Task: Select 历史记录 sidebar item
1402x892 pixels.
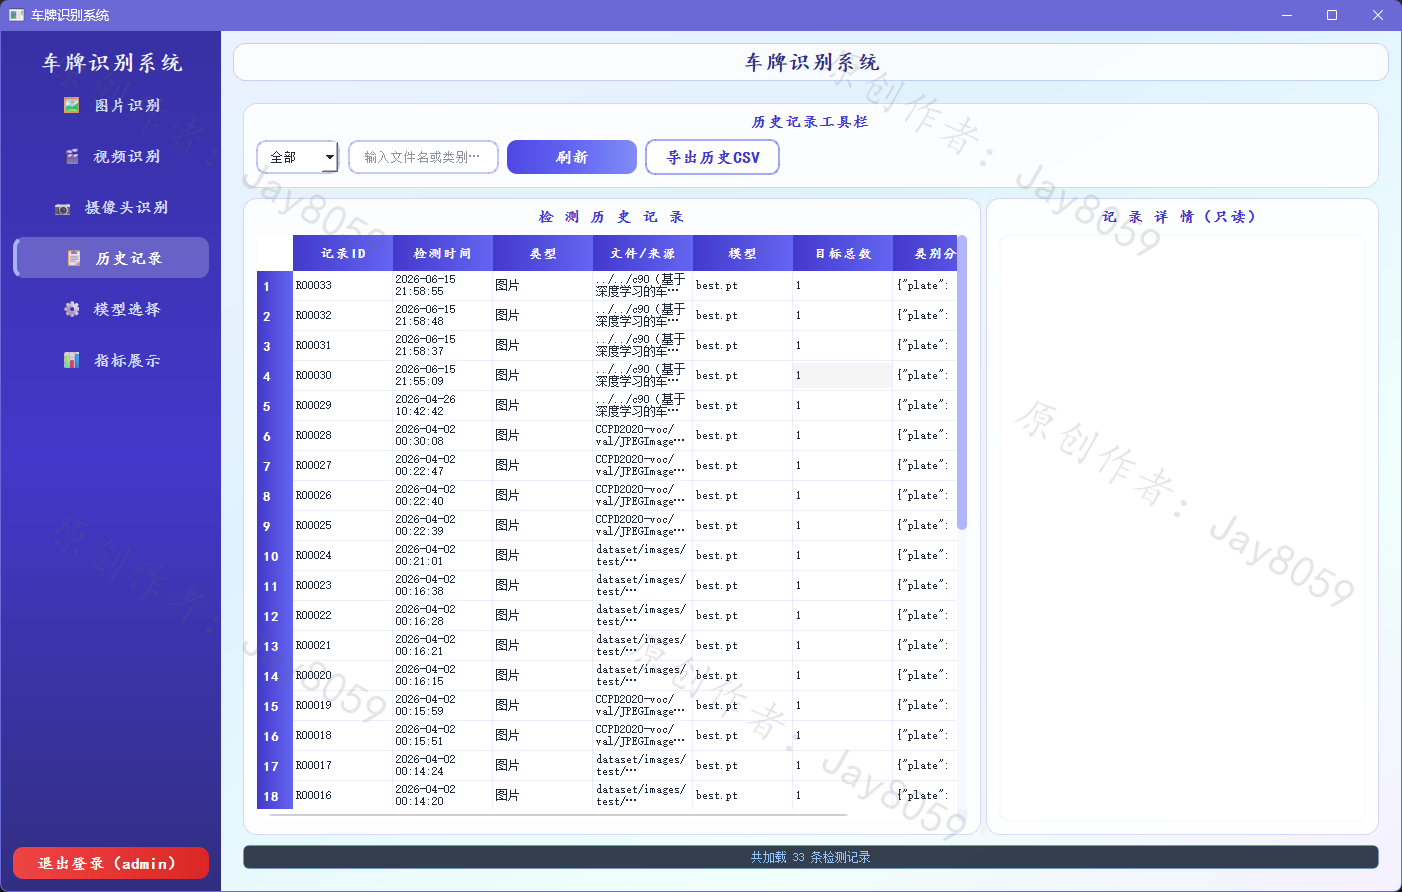Action: 111,258
